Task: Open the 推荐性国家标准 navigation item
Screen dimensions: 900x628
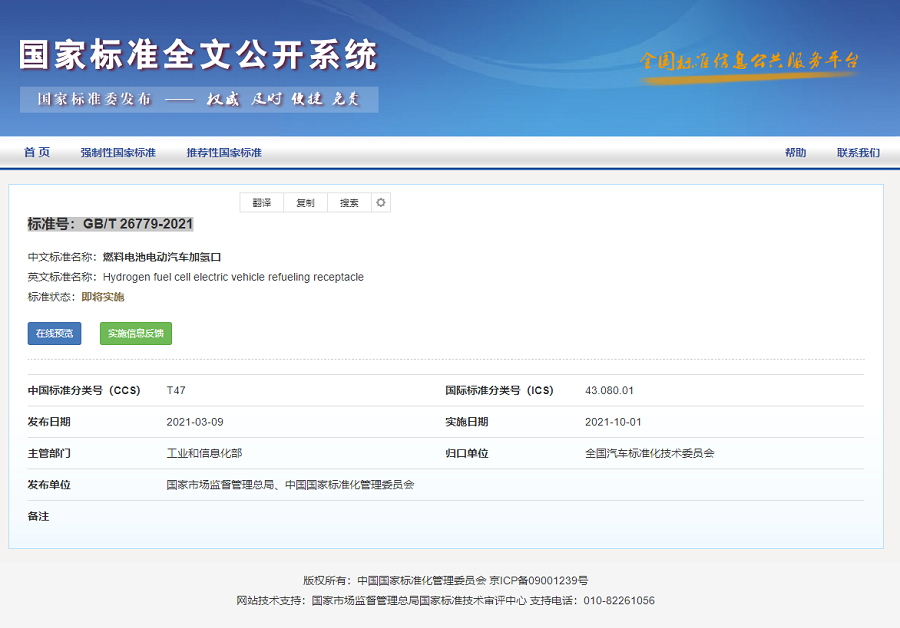Action: (224, 153)
